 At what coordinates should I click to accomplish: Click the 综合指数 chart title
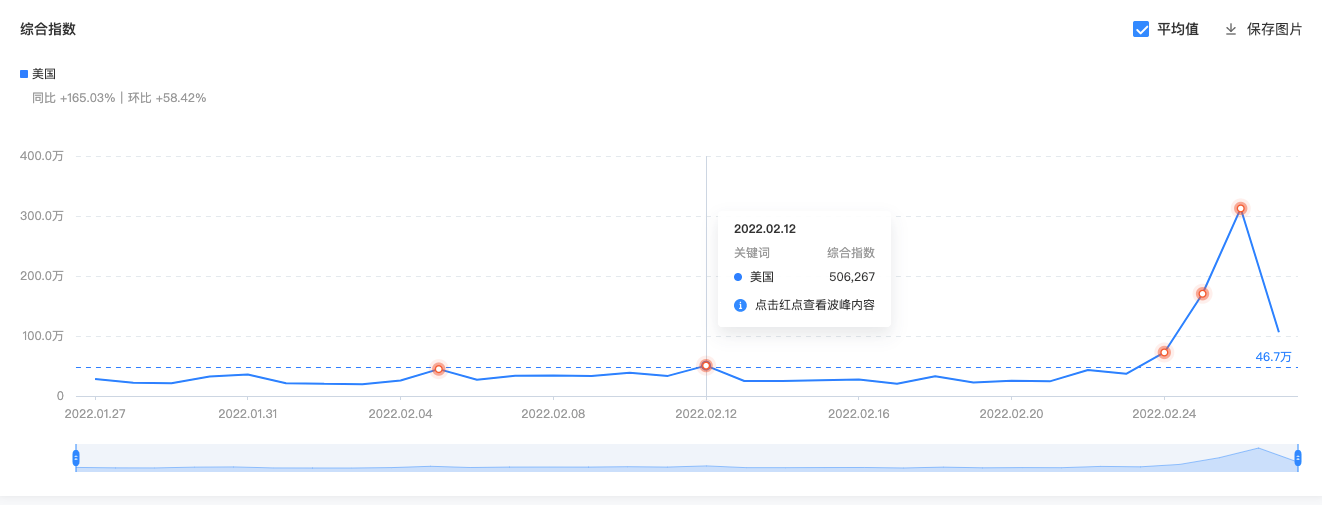48,29
